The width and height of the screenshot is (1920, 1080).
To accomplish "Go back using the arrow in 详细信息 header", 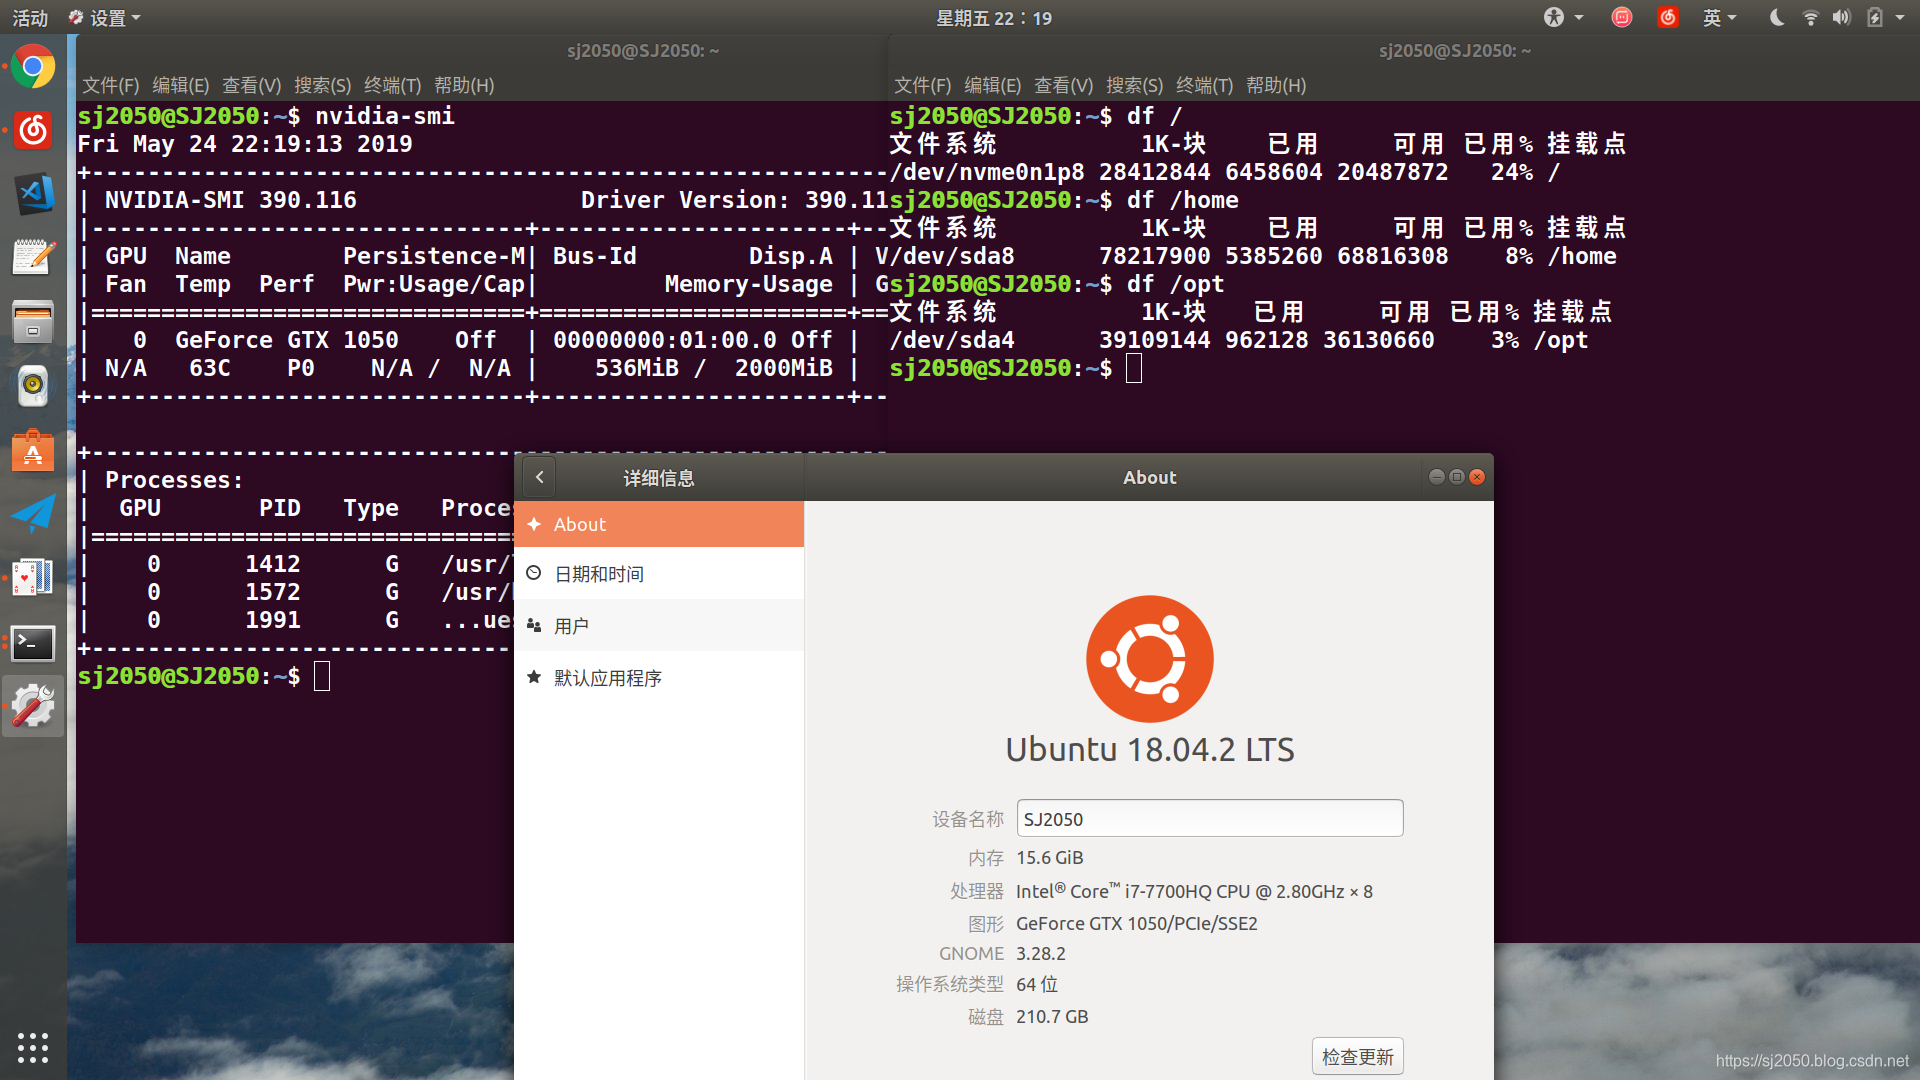I will click(x=539, y=477).
